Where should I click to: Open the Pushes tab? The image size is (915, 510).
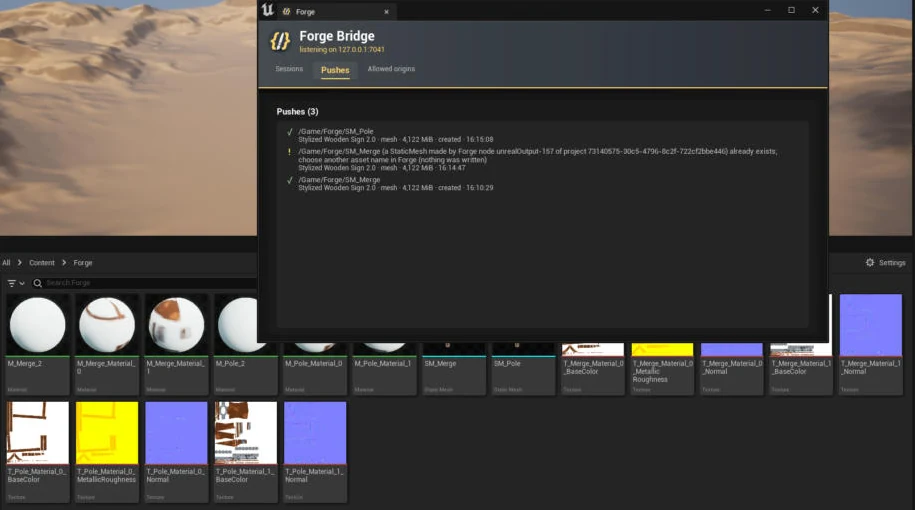(x=335, y=70)
